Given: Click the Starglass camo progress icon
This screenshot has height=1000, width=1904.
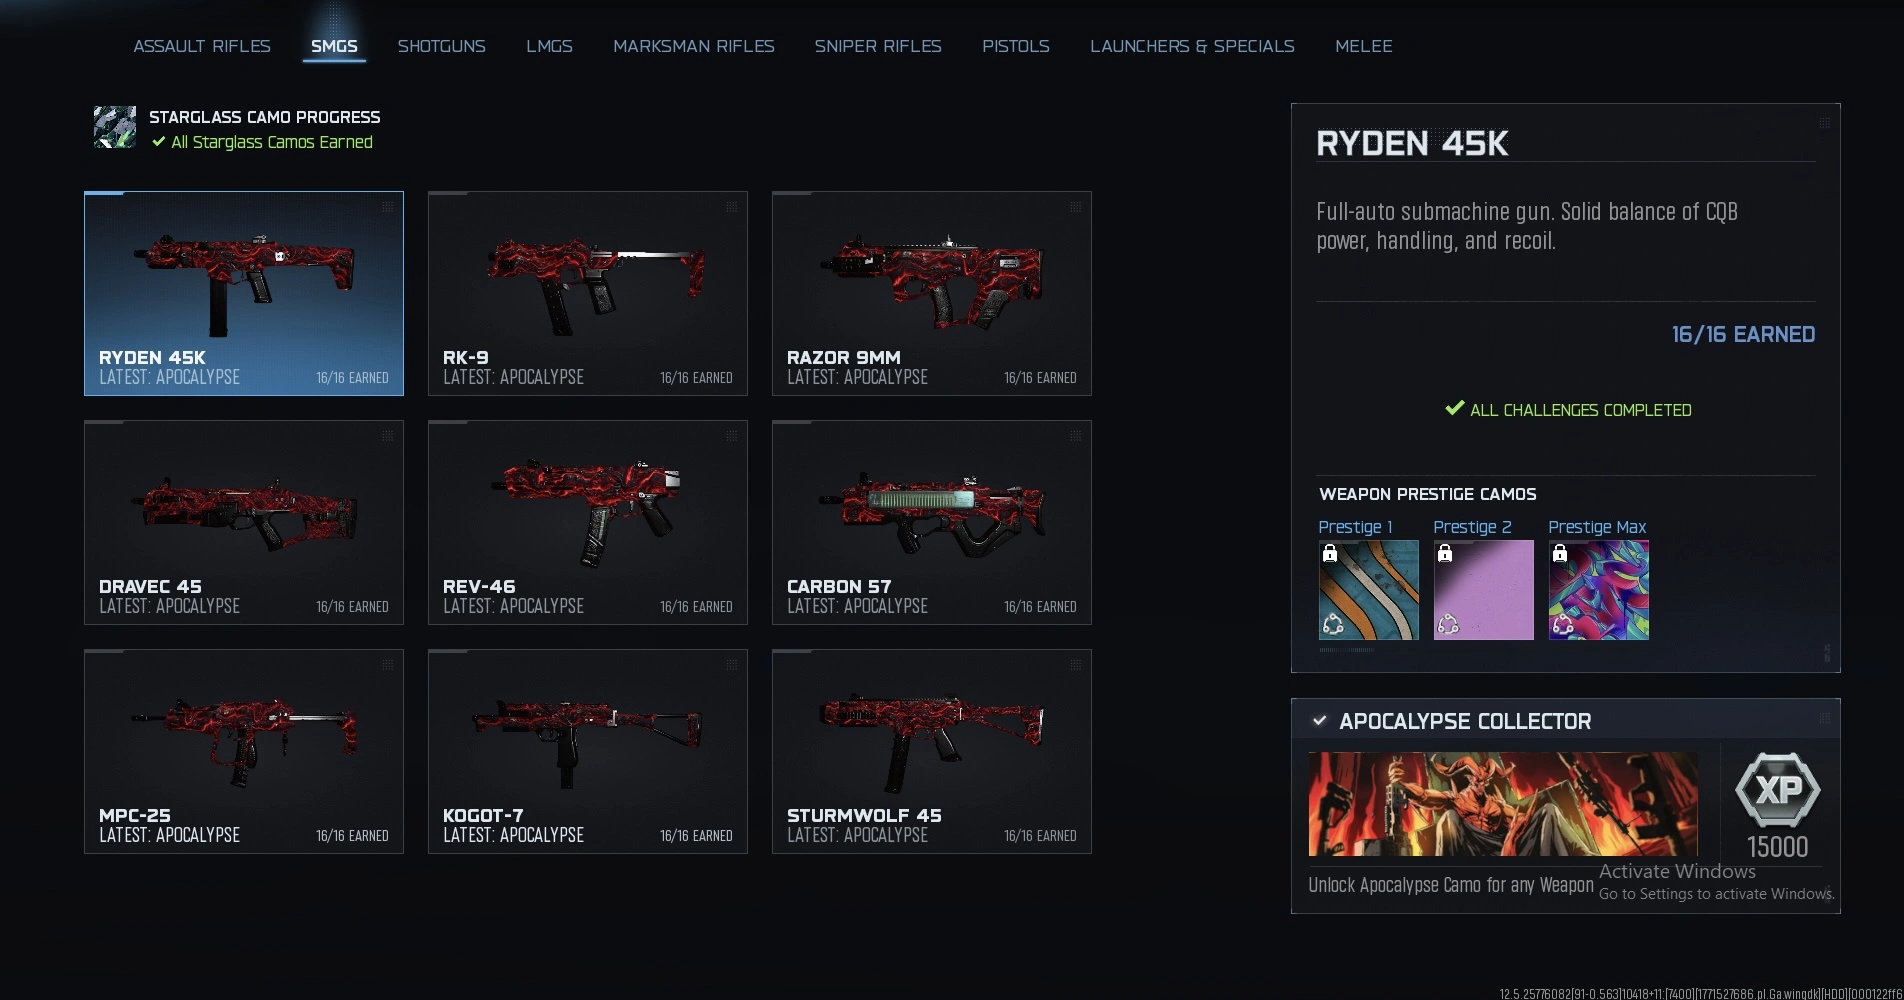Looking at the screenshot, I should (x=115, y=127).
